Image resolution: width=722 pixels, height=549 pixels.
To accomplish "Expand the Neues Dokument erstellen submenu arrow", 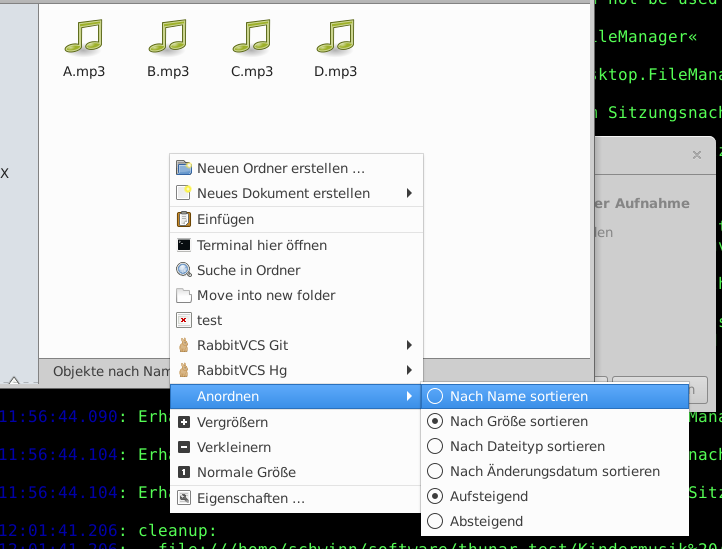I will [x=409, y=193].
